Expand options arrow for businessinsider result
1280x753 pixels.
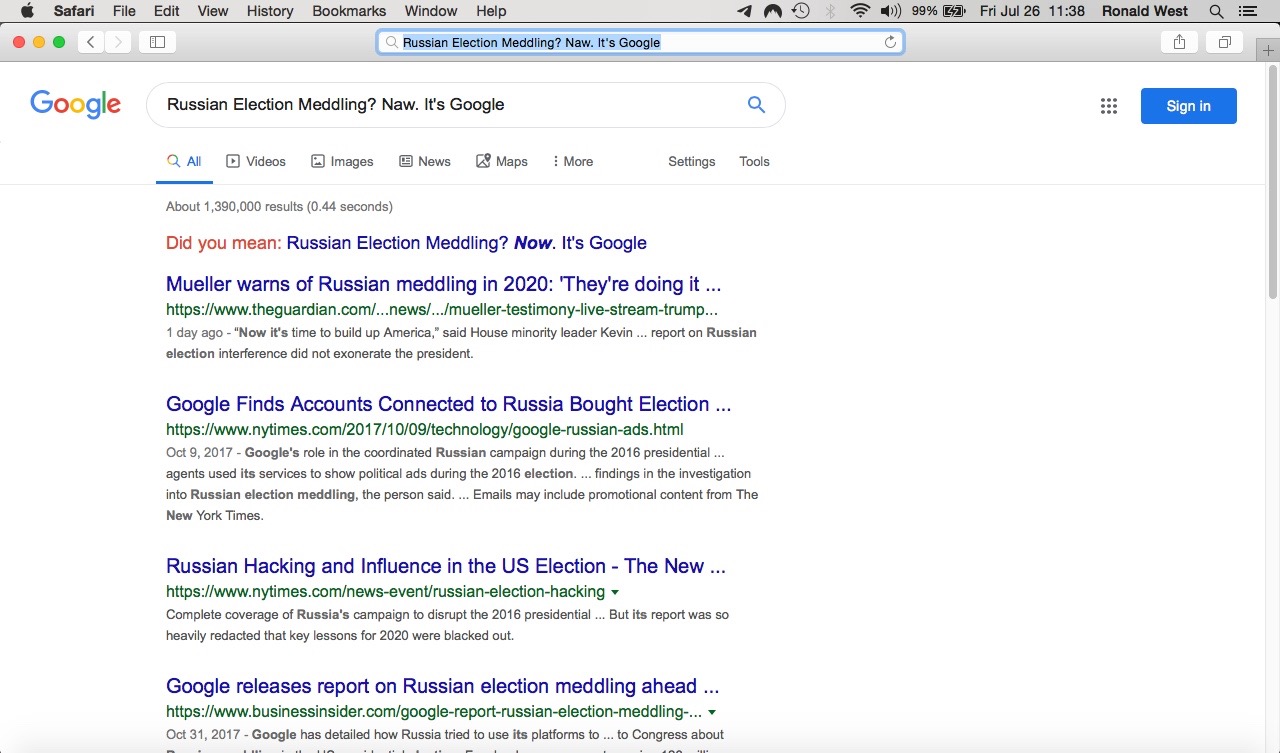point(711,713)
